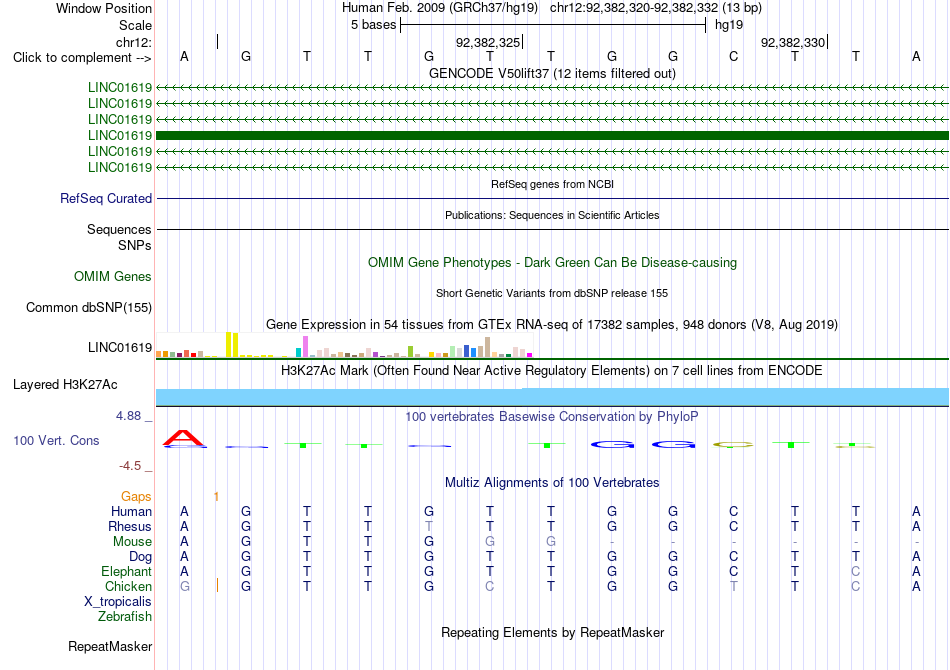Open H3K27Ac Mark track title

click(552, 370)
